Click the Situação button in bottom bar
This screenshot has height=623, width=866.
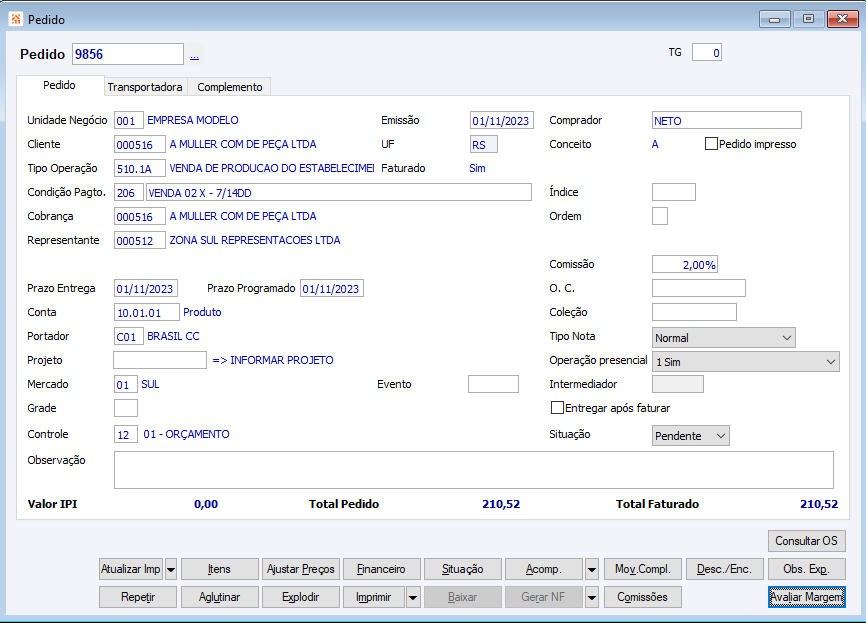[463, 569]
